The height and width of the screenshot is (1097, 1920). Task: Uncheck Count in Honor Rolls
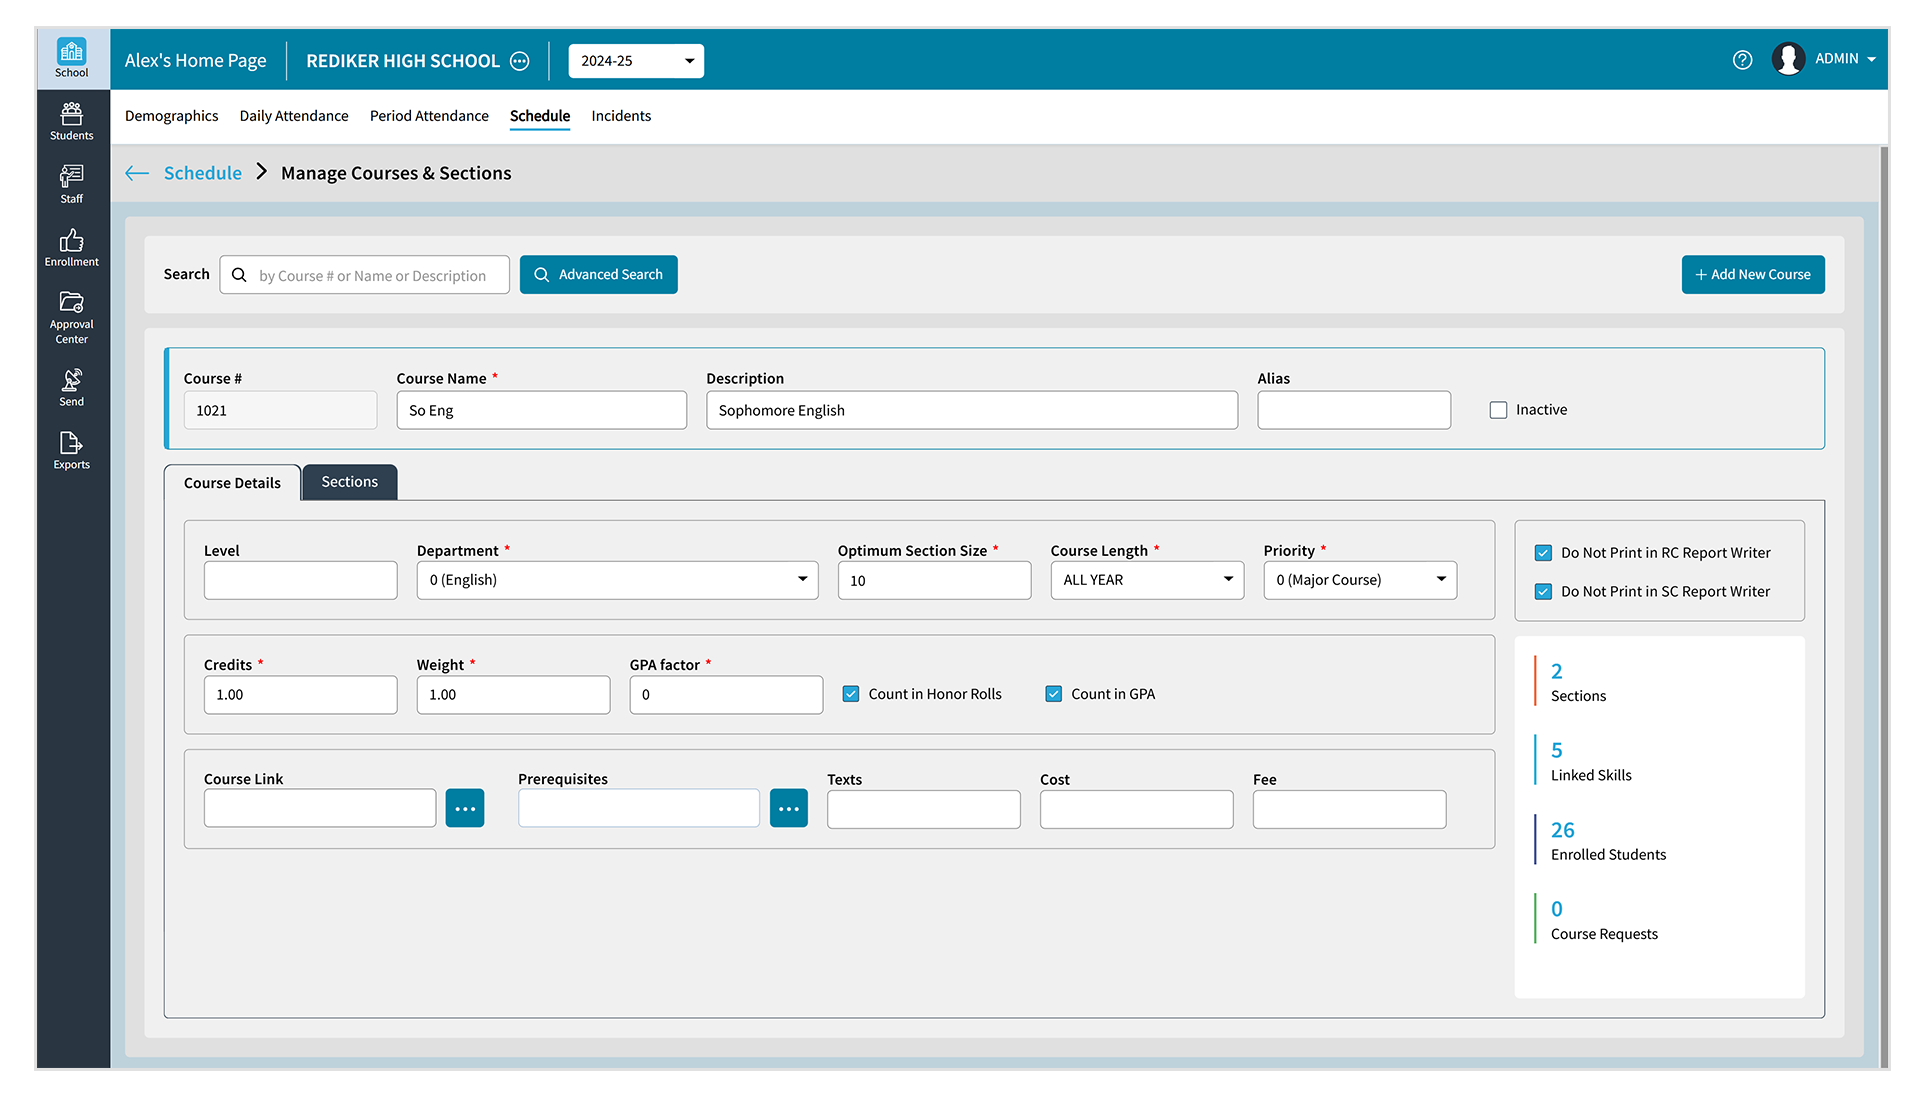851,693
